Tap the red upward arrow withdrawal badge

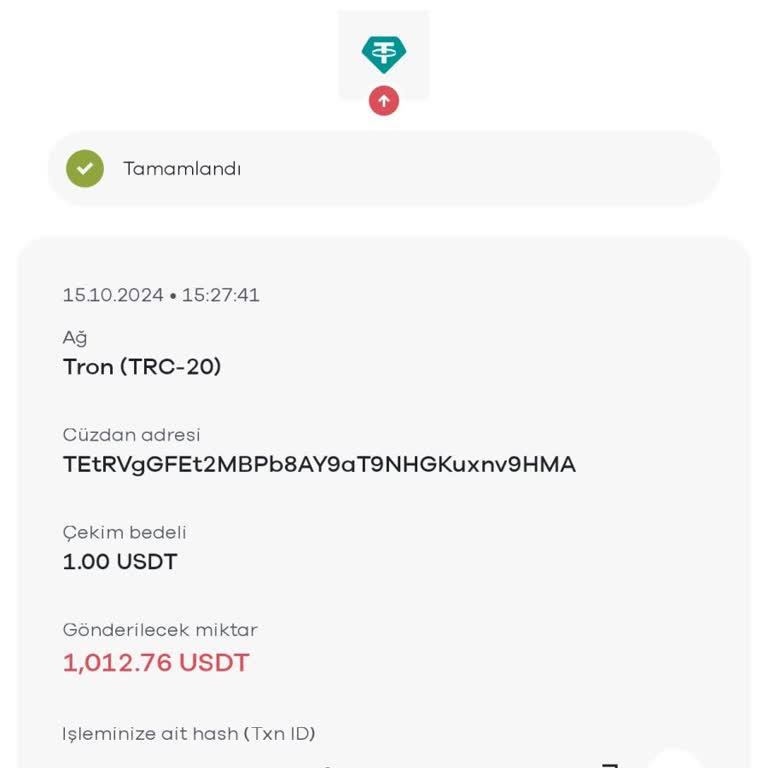pyautogui.click(x=384, y=100)
